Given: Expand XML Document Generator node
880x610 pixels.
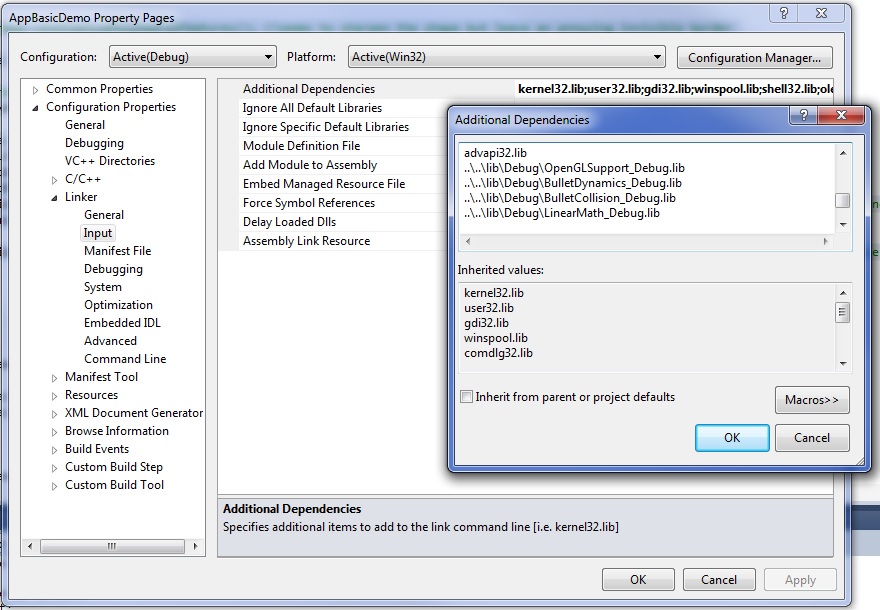Looking at the screenshot, I should click(54, 414).
